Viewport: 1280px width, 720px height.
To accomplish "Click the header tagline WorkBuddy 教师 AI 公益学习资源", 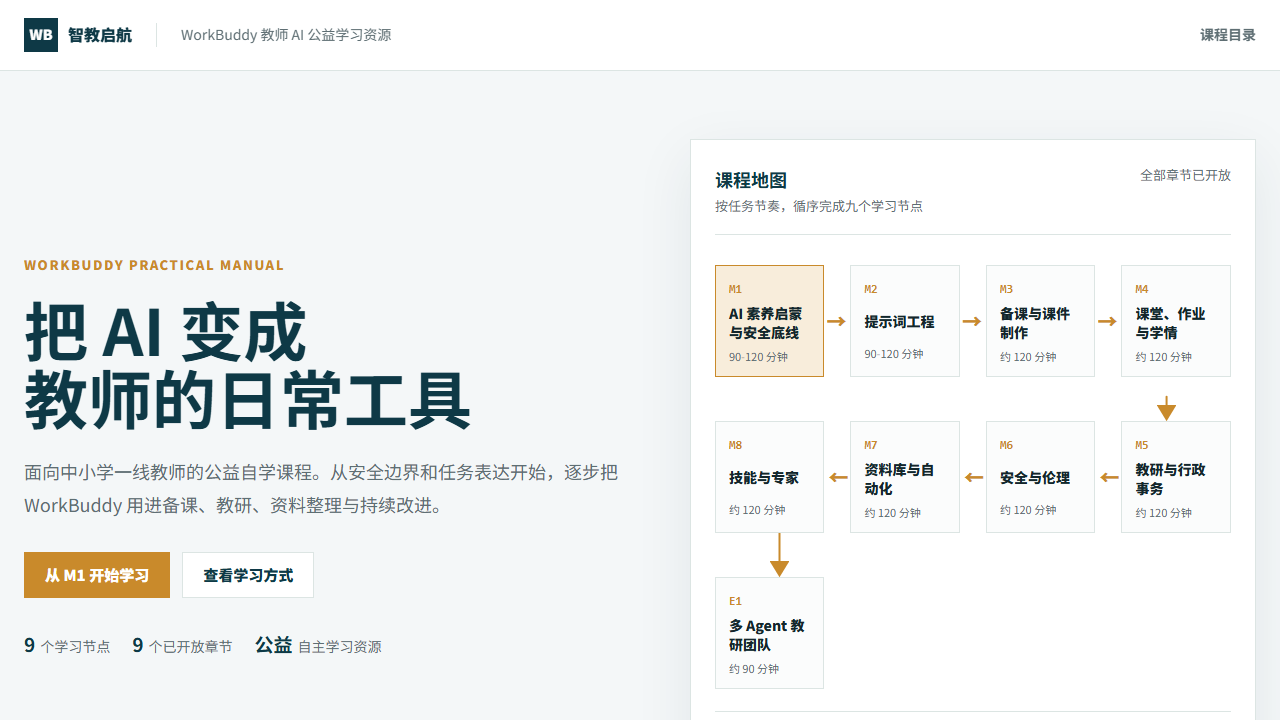I will click(286, 35).
